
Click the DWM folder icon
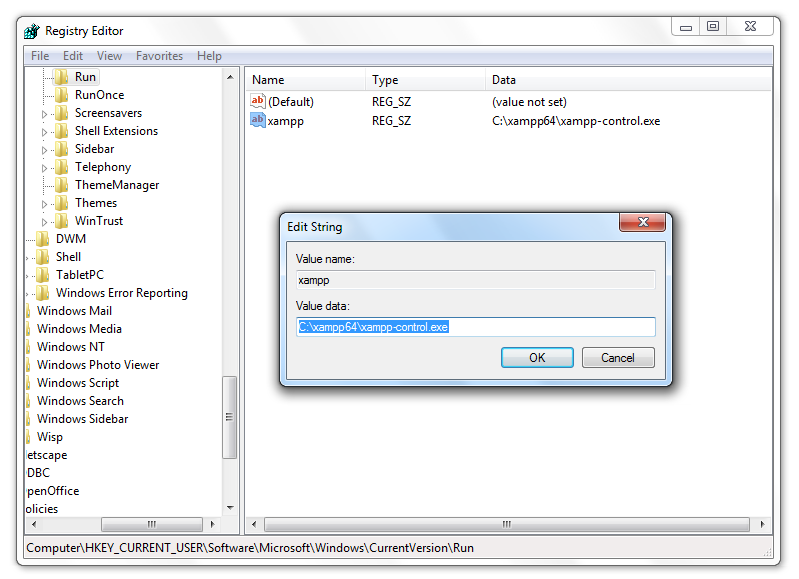coord(42,239)
